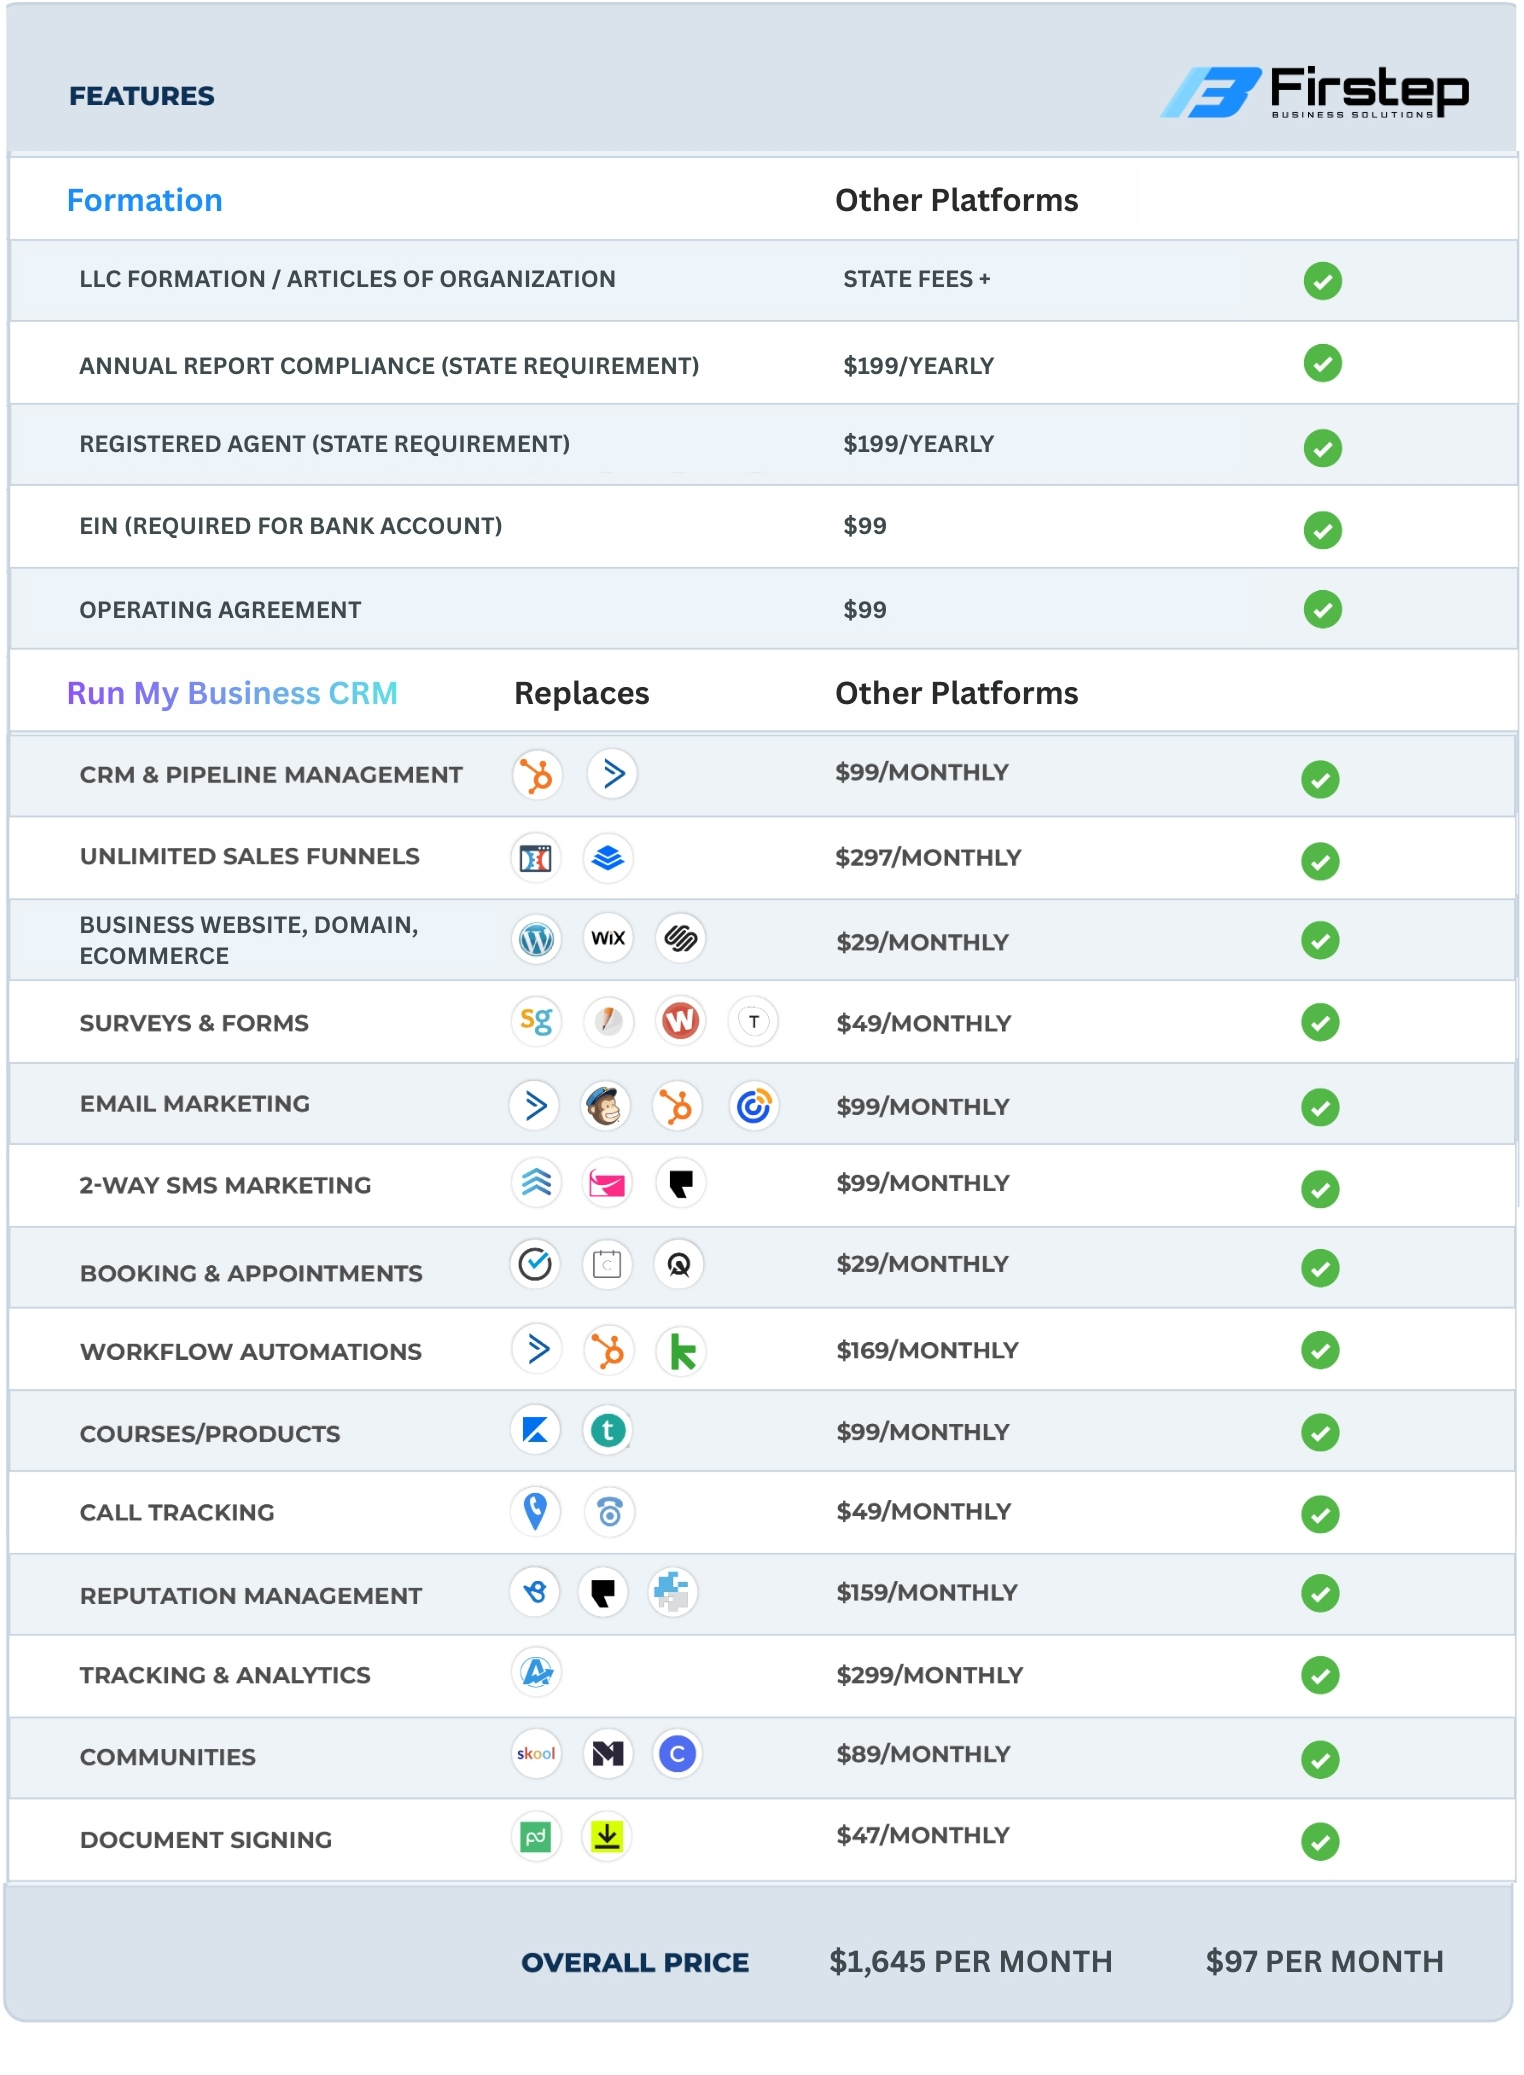Image resolution: width=1524 pixels, height=2075 pixels.
Task: Click the Run My Business CRM heading
Action: click(x=232, y=693)
